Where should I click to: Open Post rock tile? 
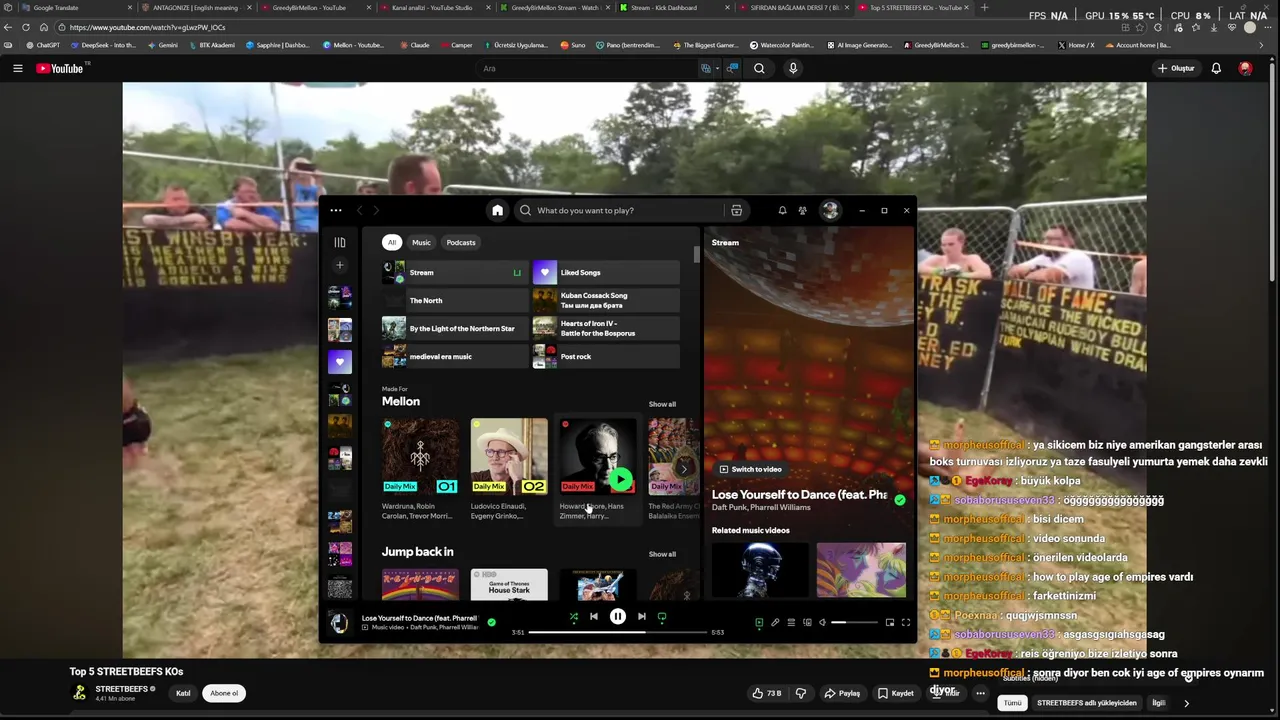[x=606, y=356]
